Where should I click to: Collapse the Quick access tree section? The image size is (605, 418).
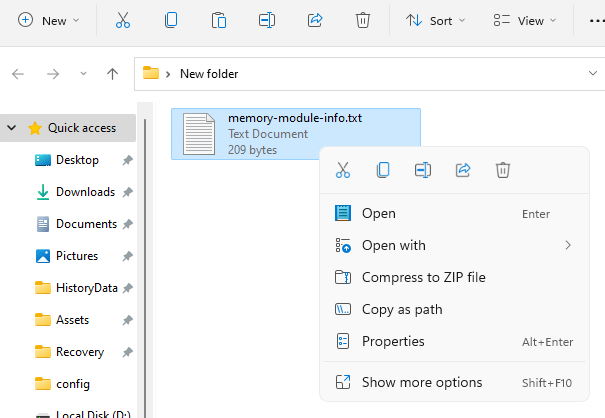(x=12, y=128)
